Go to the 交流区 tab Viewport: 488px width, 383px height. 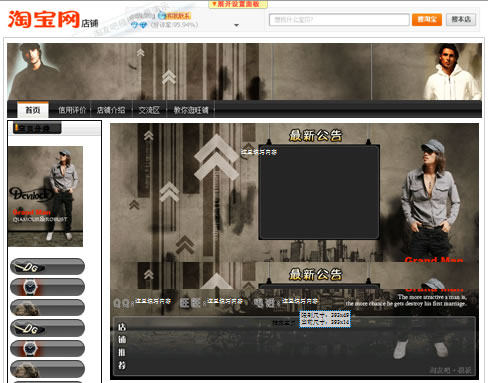point(149,110)
